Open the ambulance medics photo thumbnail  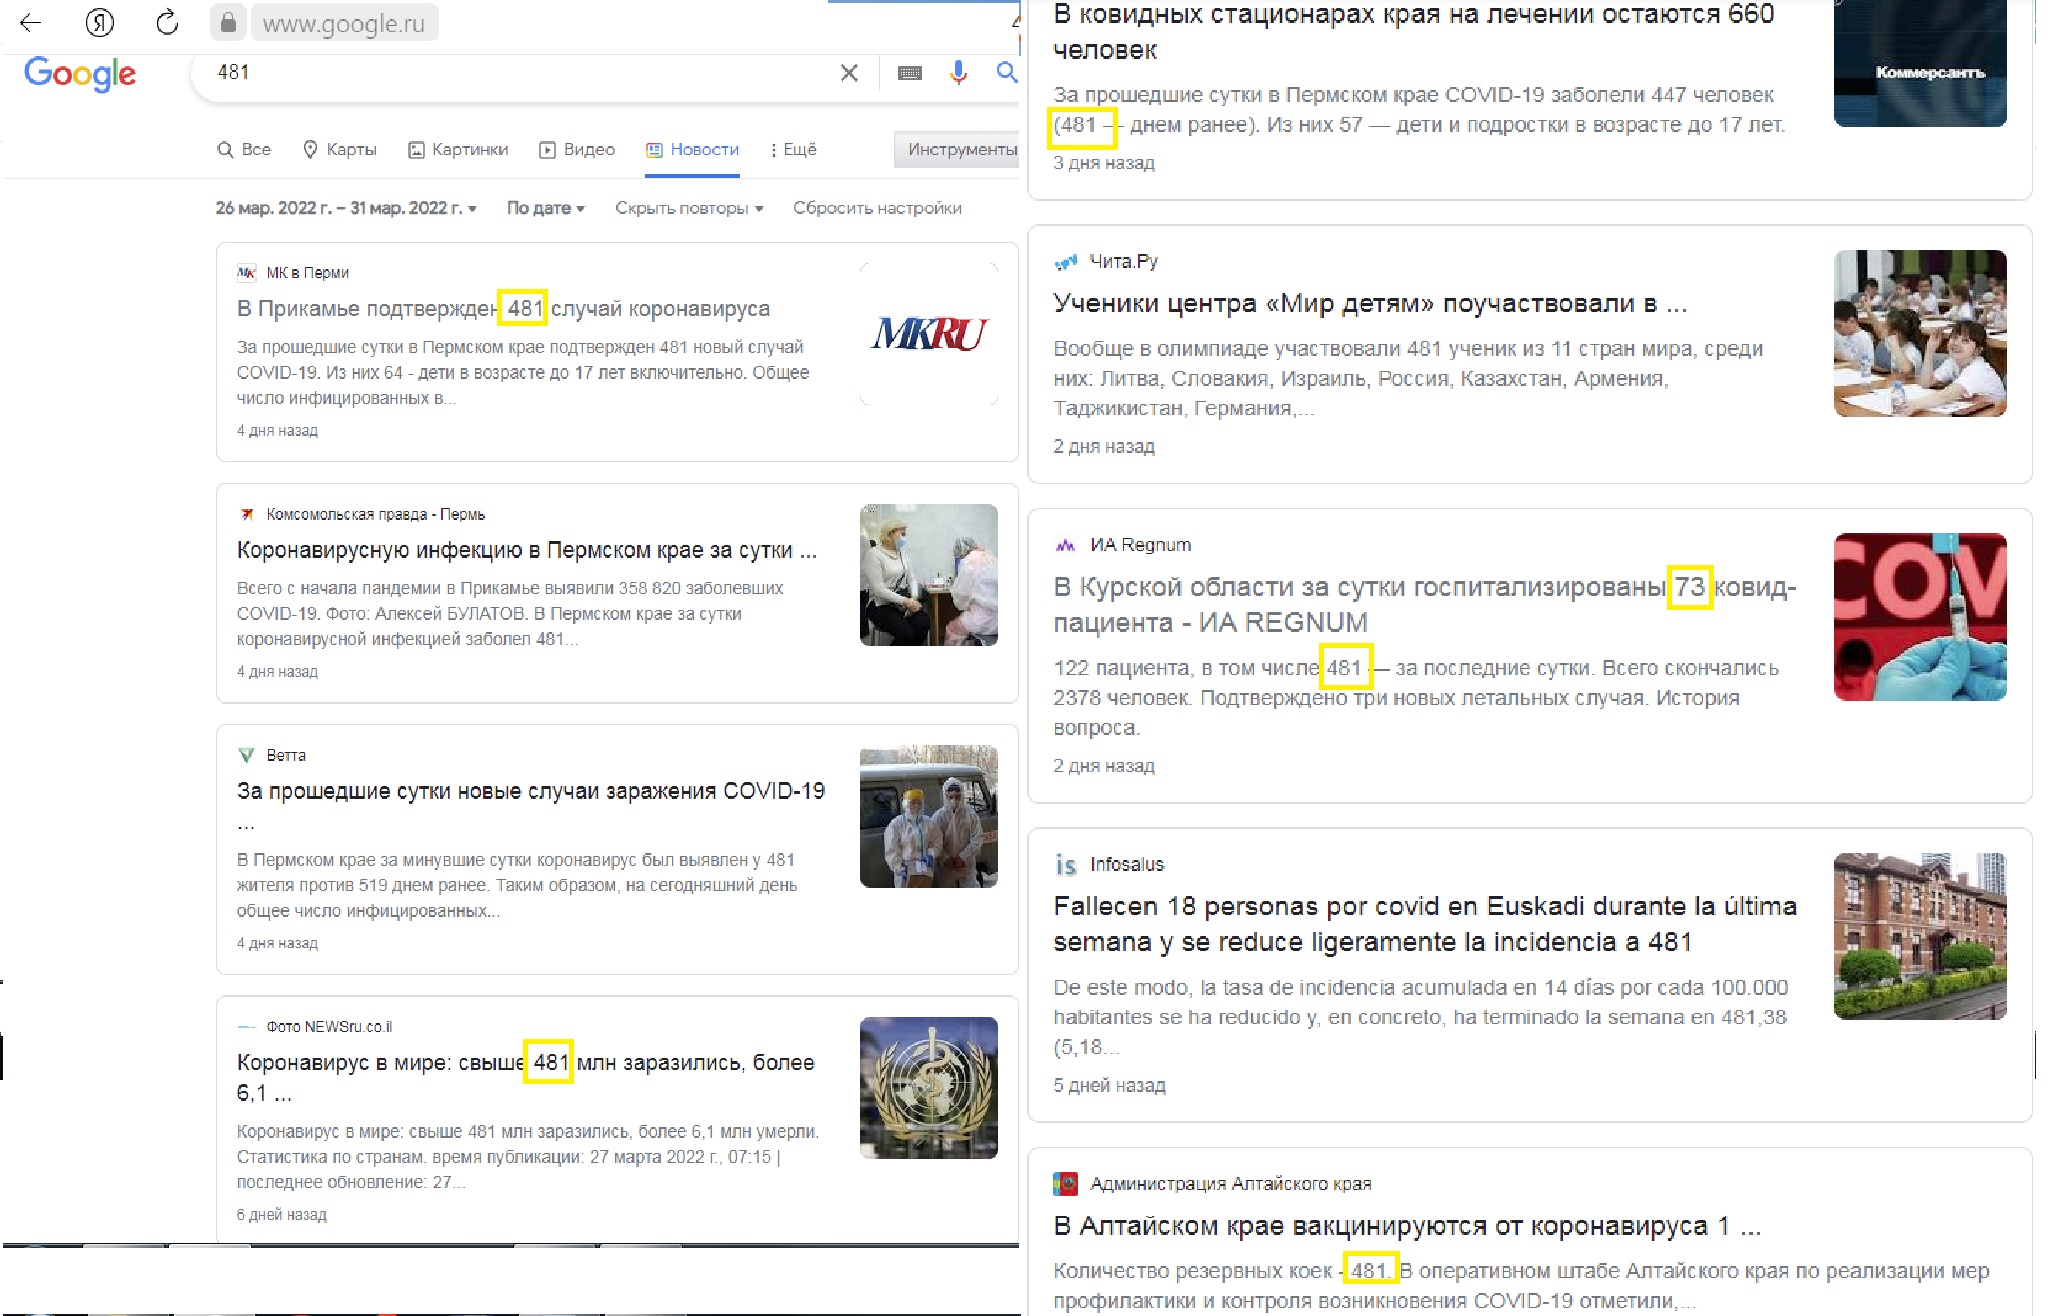point(929,816)
